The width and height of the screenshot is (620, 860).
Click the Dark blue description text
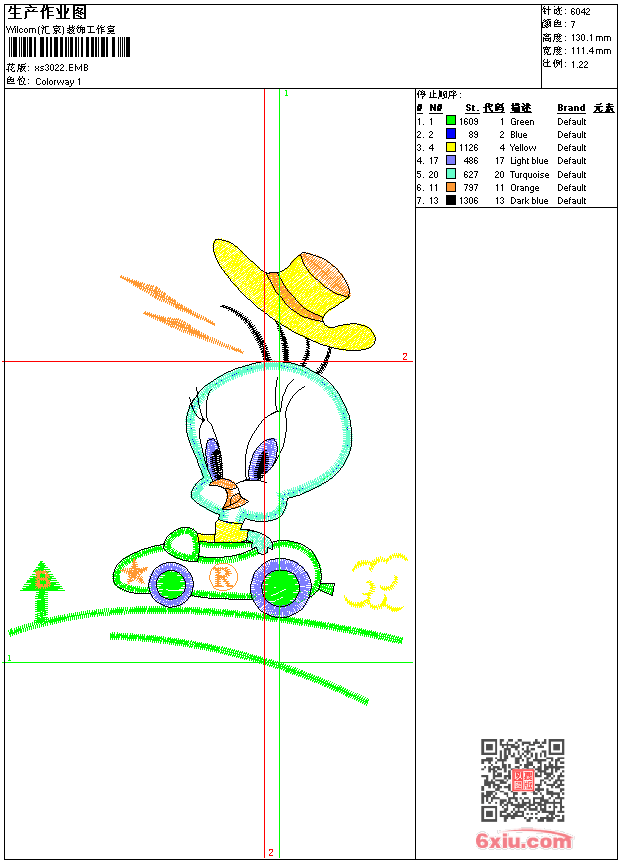coord(529,201)
